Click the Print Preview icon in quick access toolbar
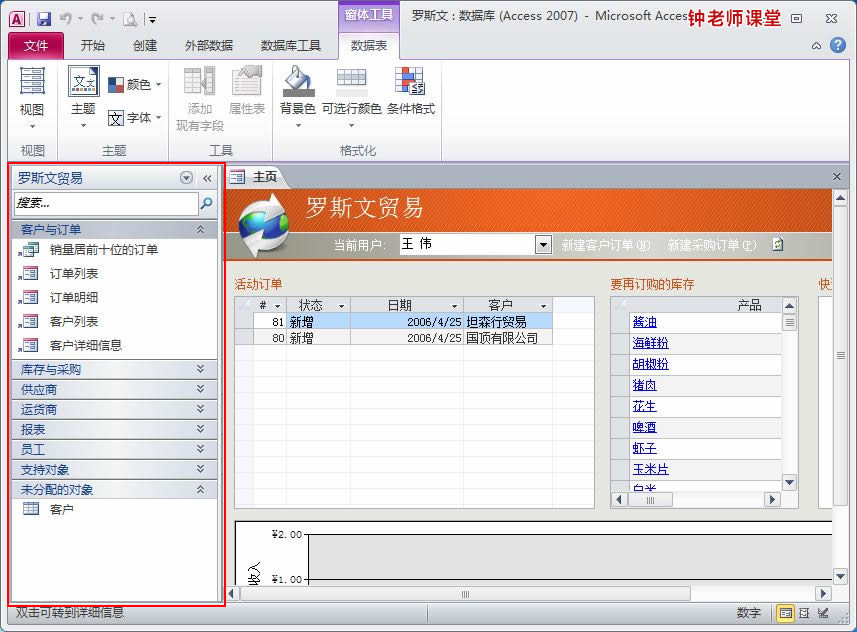 (130, 19)
